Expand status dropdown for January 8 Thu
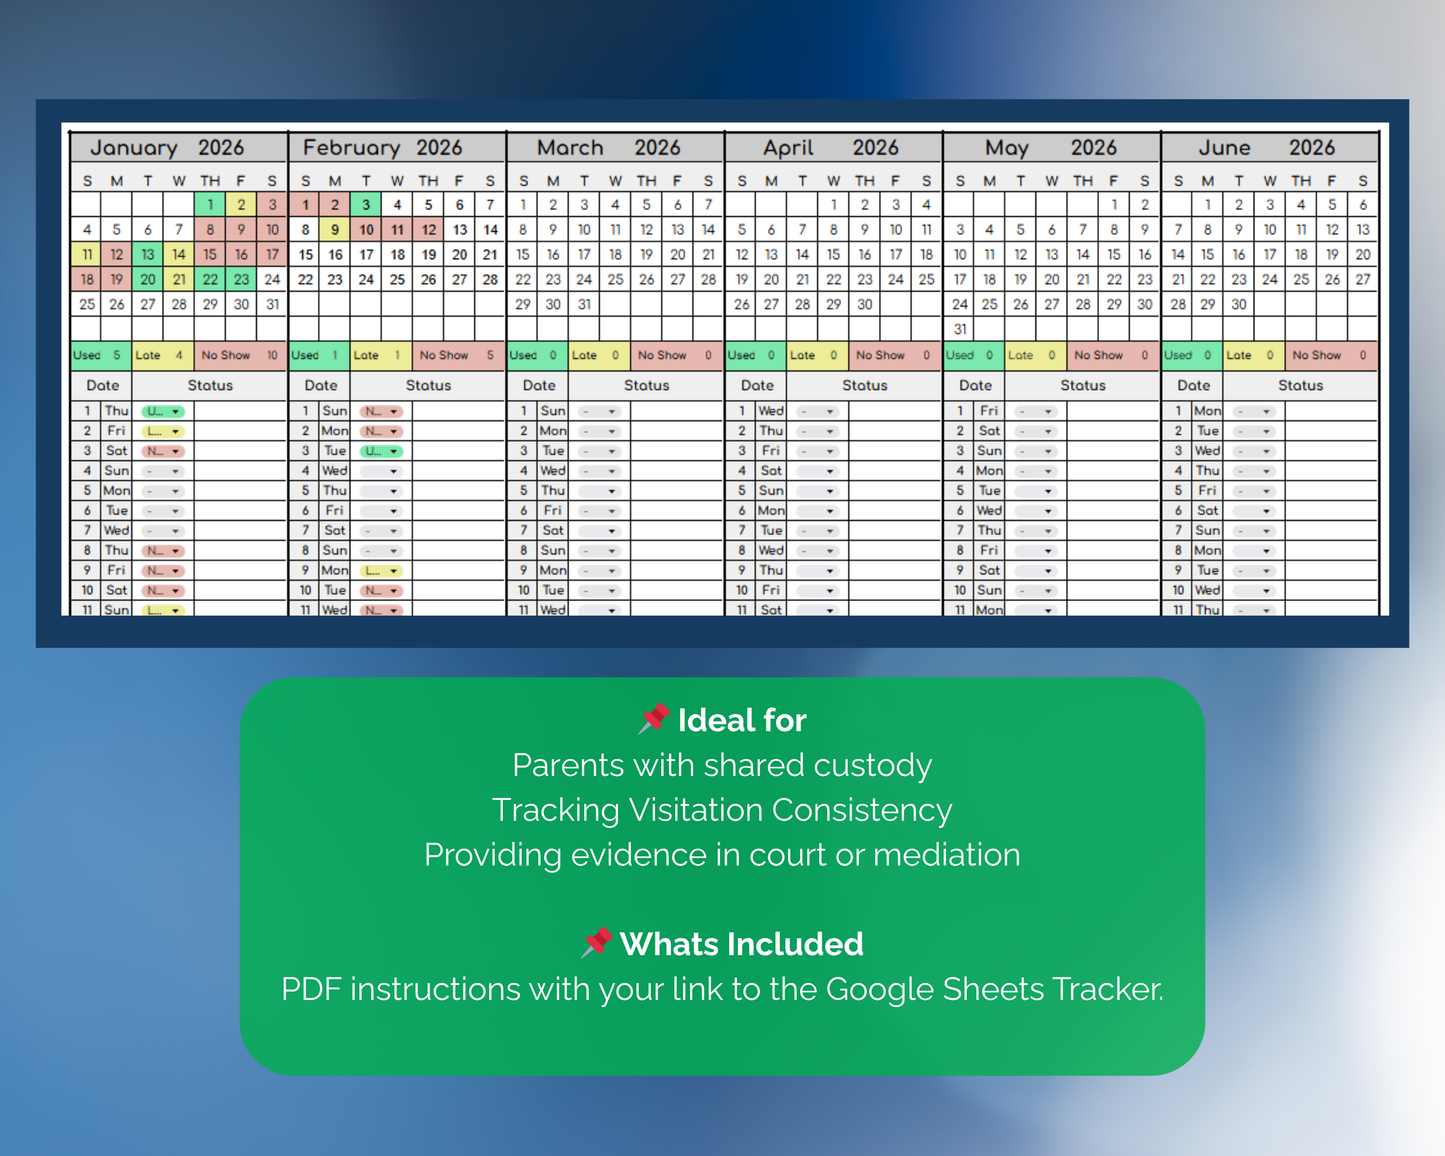This screenshot has height=1156, width=1445. pos(162,551)
